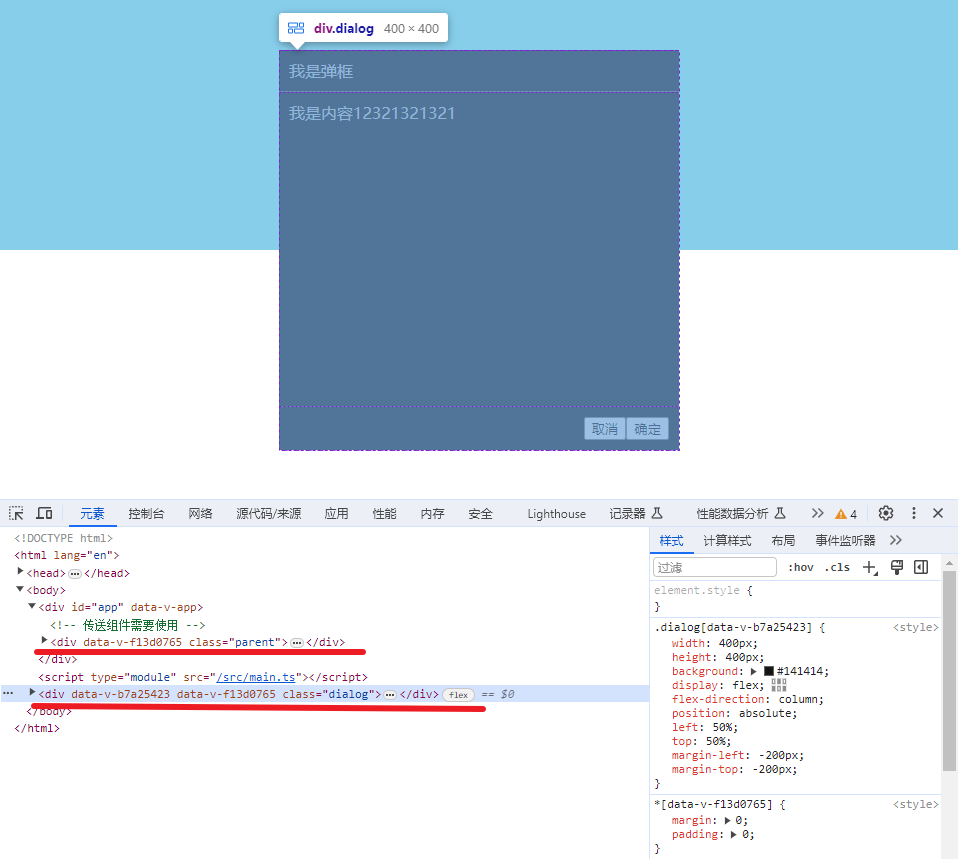Select the 传送组件需要使用 comment node
The width and height of the screenshot is (958, 859).
coord(128,626)
